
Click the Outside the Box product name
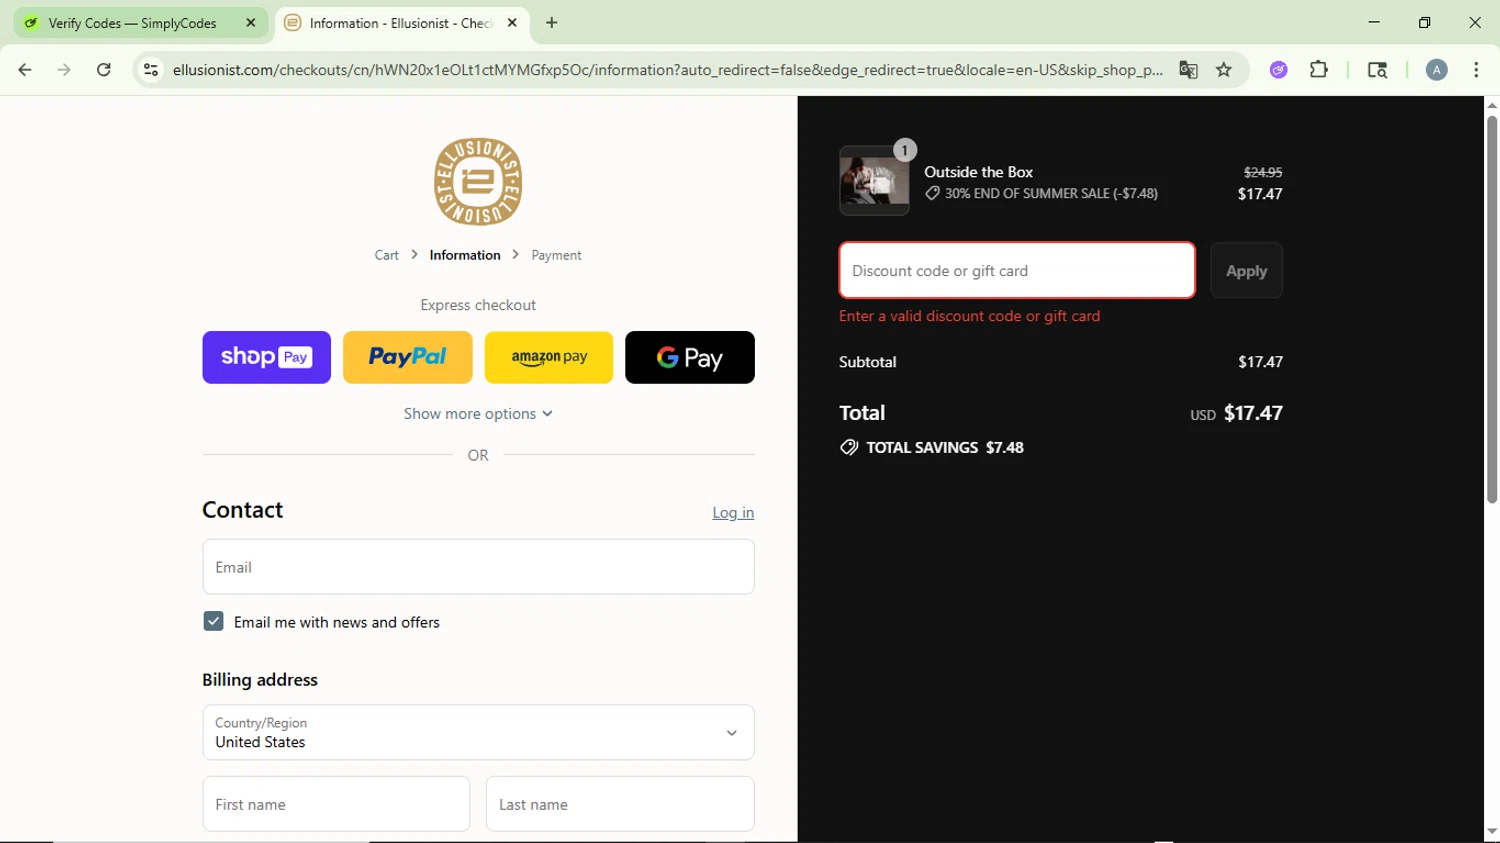pyautogui.click(x=978, y=172)
